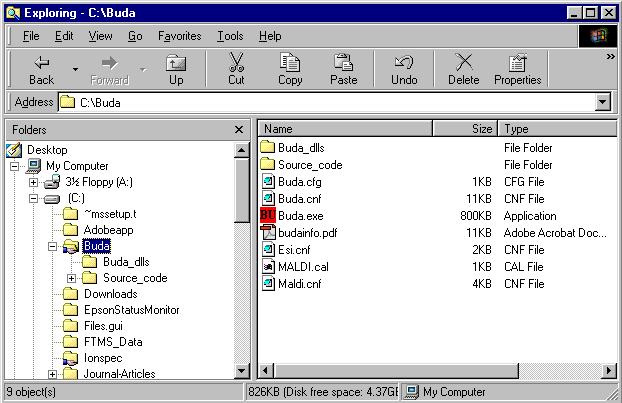
Task: Go Up one folder level
Action: [176, 70]
